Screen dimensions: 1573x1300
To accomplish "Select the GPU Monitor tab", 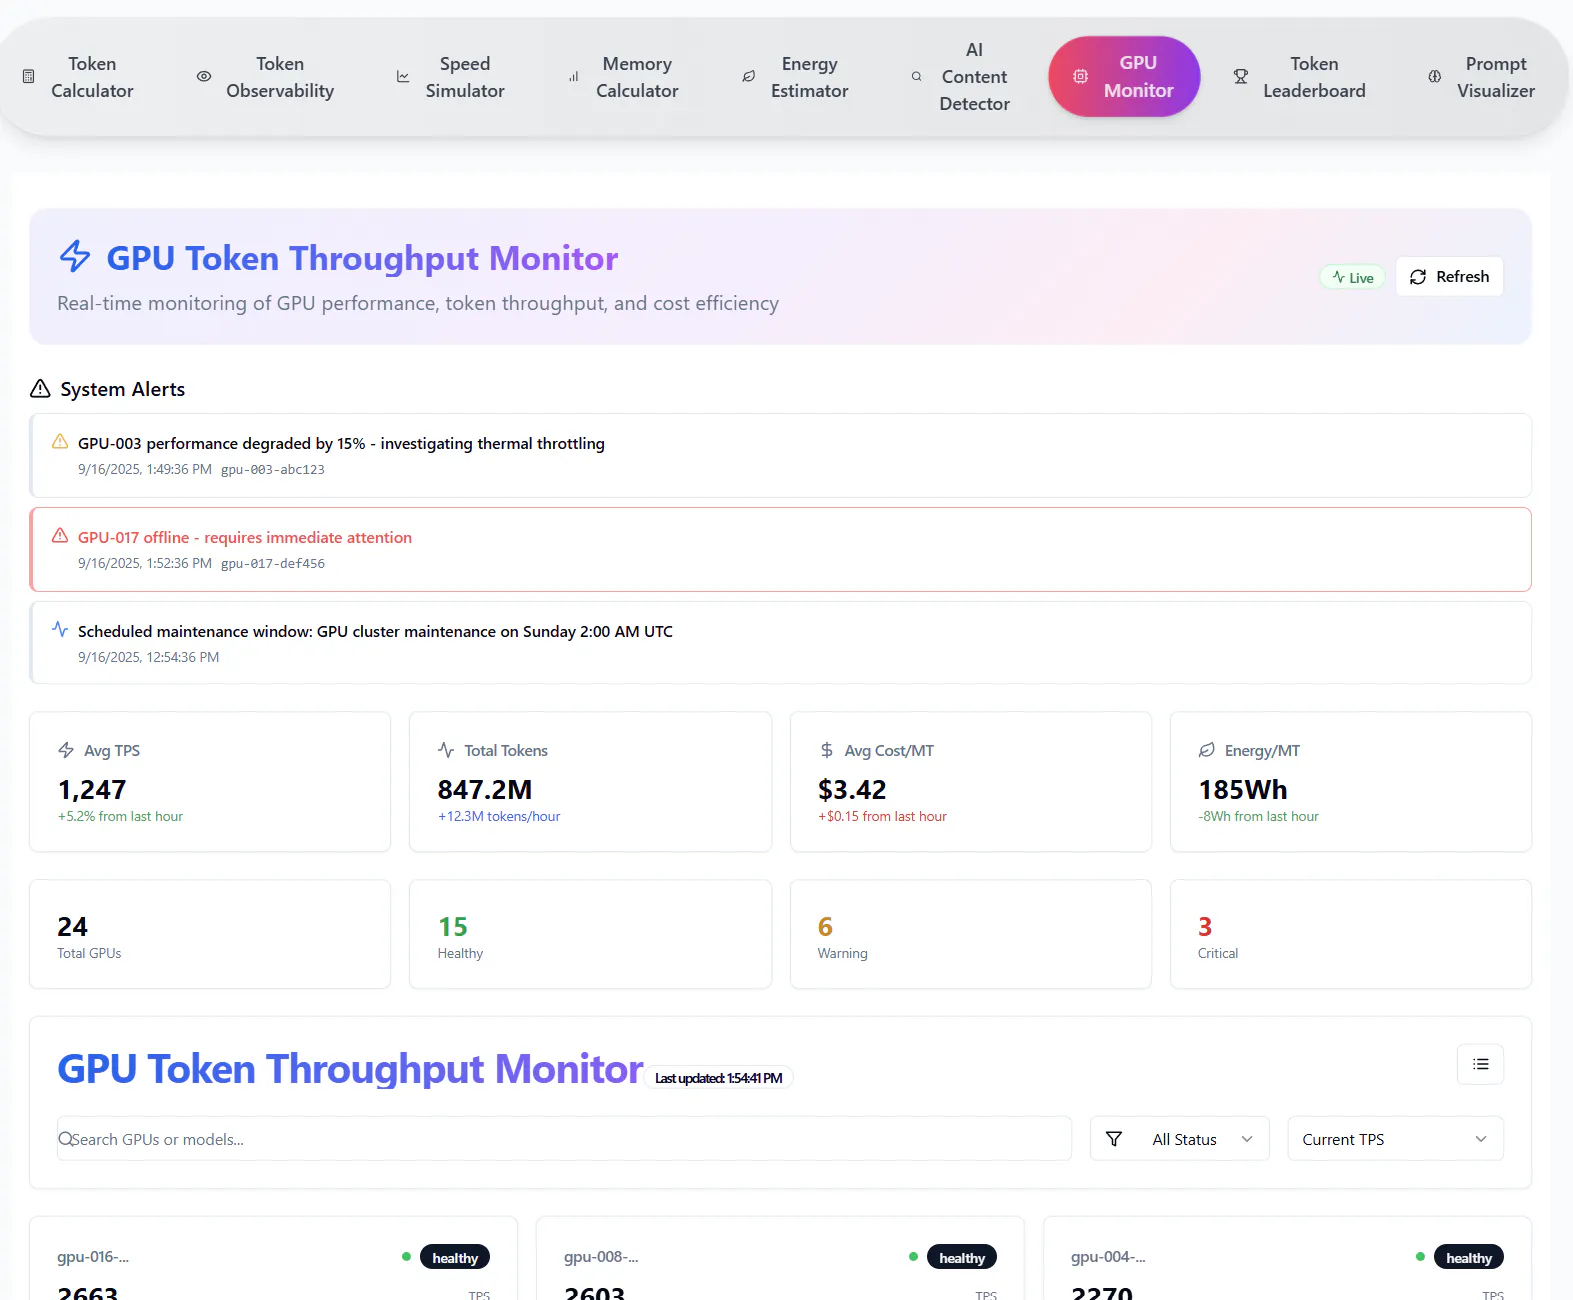I will (1124, 77).
